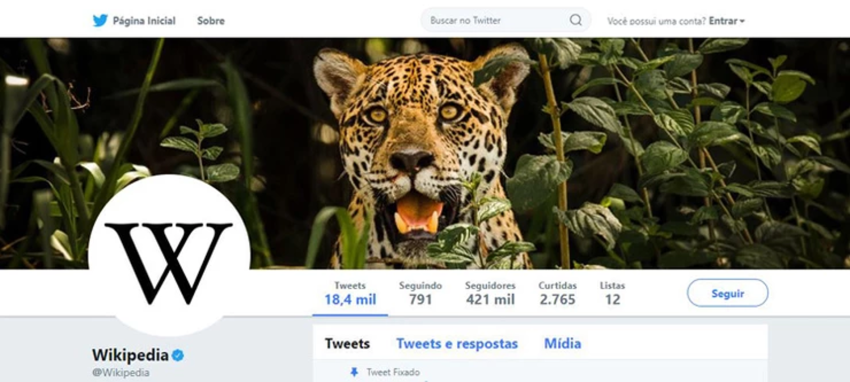Focus the Buscar no Twitter search field
This screenshot has height=382, width=850.
click(x=505, y=20)
